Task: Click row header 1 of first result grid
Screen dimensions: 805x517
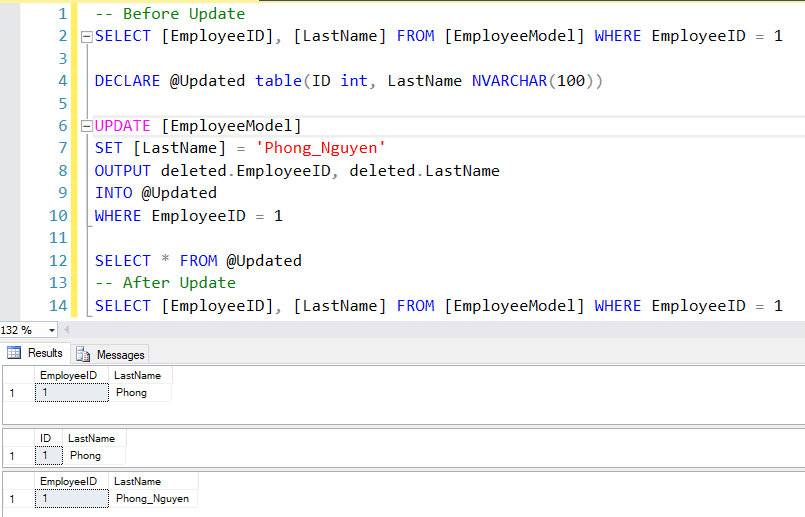Action: point(18,393)
